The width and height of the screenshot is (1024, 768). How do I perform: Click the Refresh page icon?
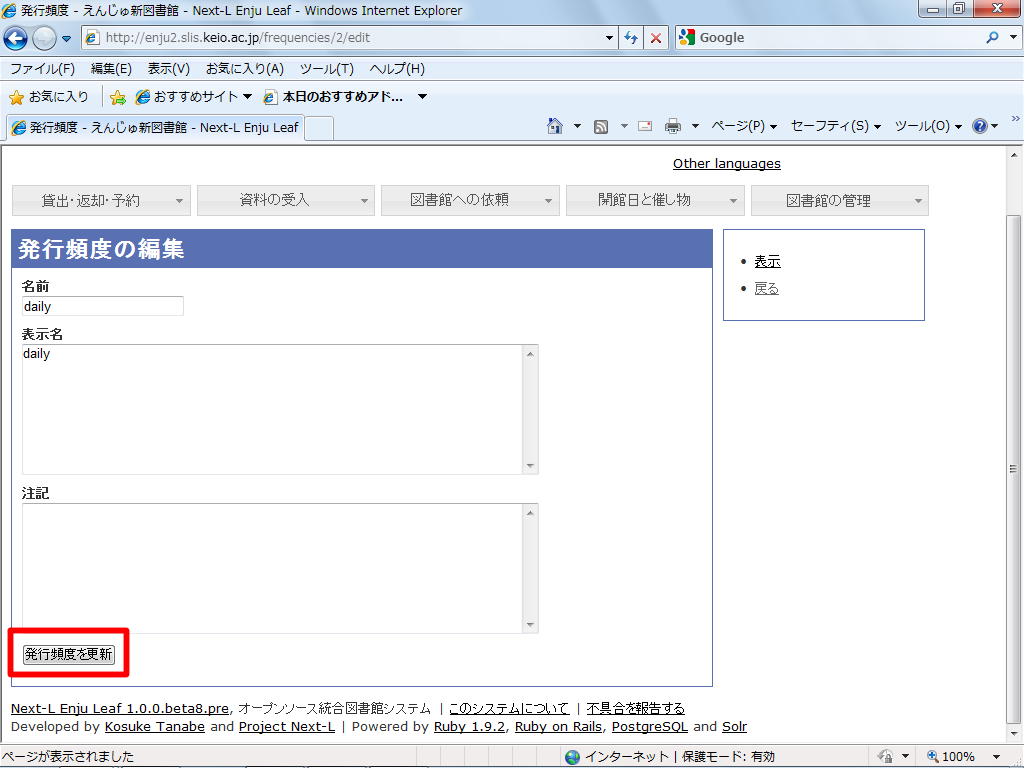tap(630, 38)
